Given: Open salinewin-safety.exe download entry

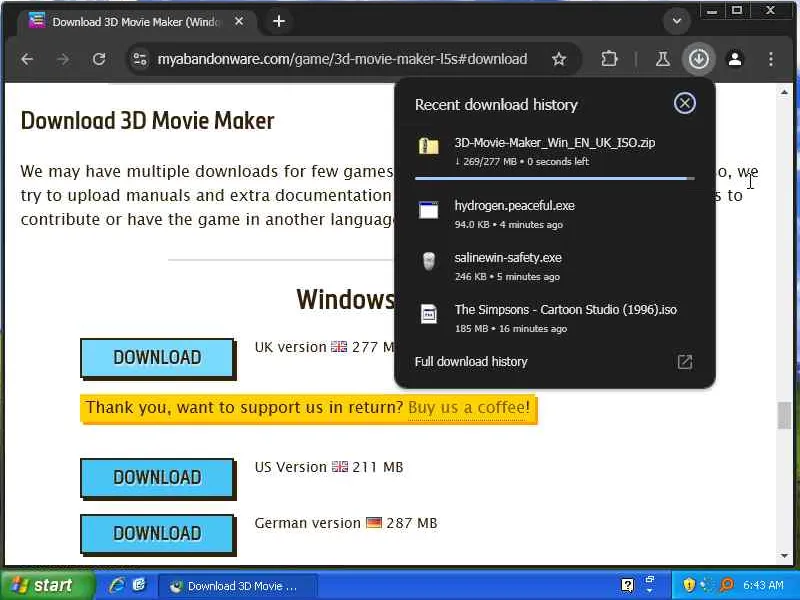Looking at the screenshot, I should pyautogui.click(x=555, y=266).
